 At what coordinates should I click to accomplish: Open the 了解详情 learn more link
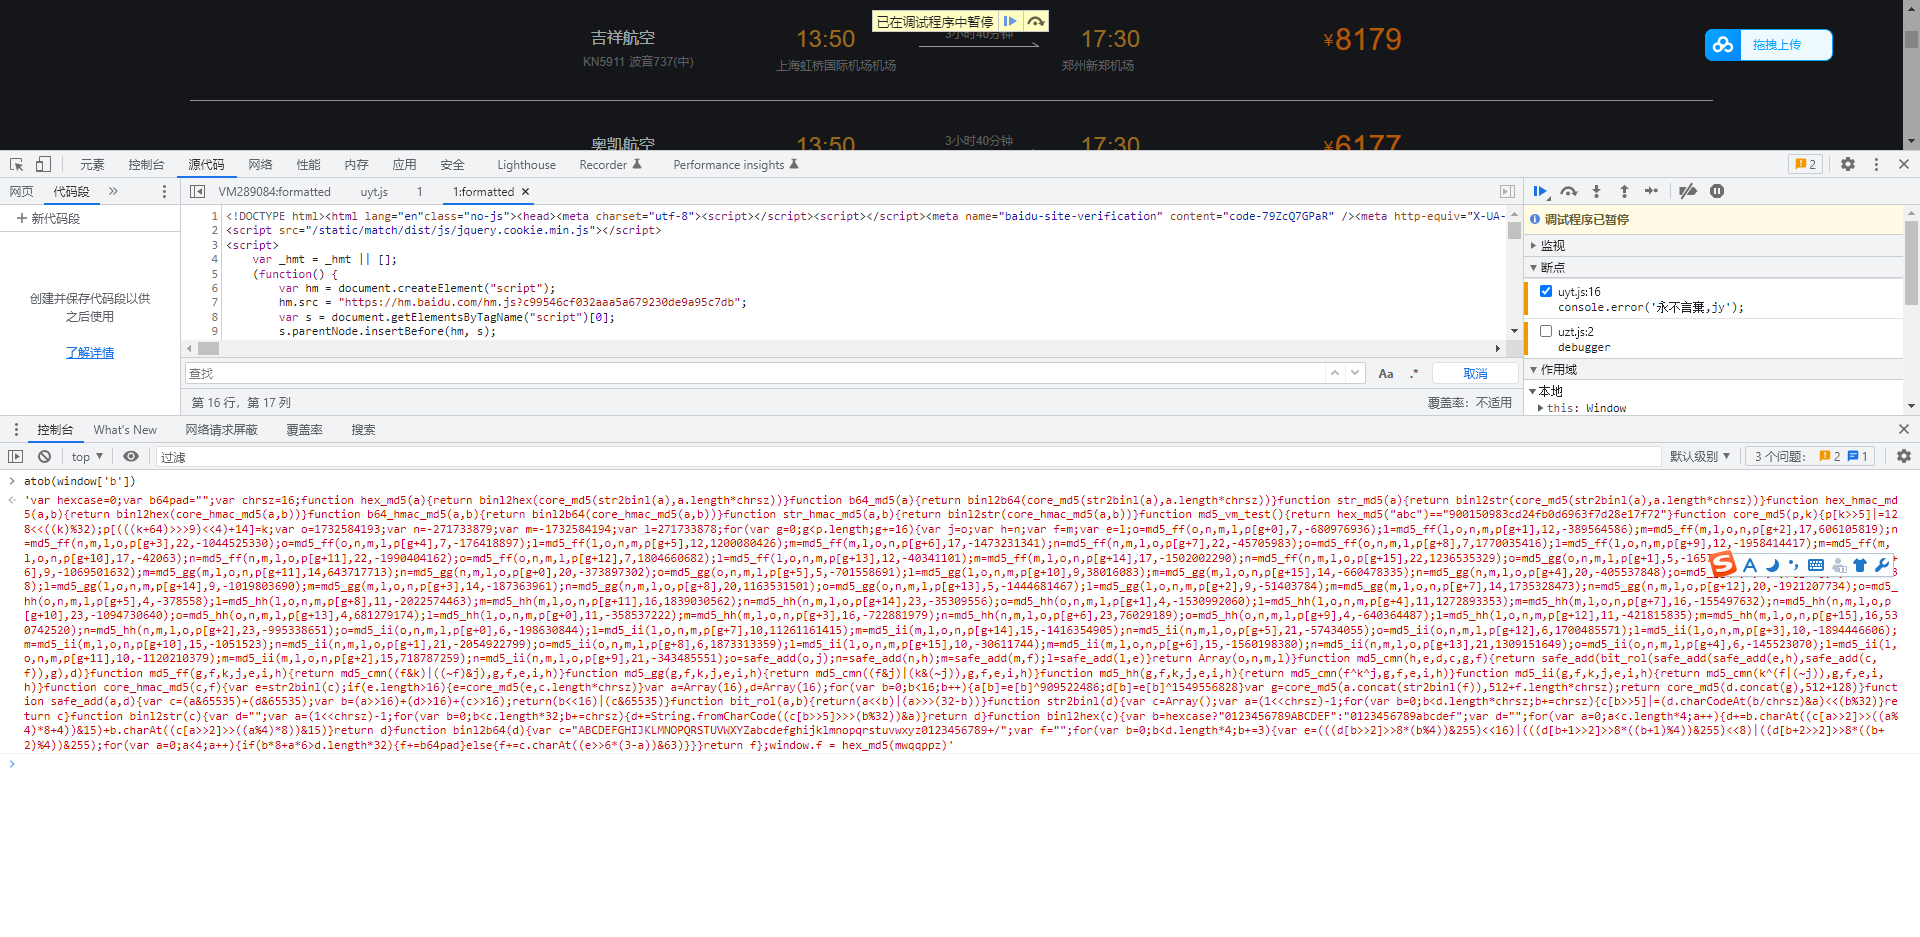[90, 352]
